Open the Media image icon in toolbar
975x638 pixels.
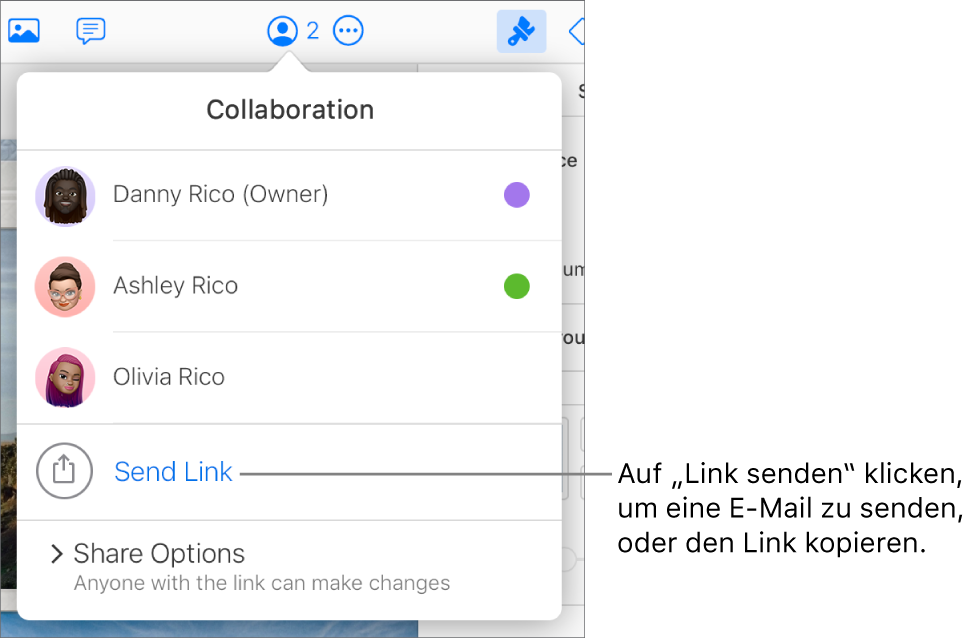pos(24,30)
